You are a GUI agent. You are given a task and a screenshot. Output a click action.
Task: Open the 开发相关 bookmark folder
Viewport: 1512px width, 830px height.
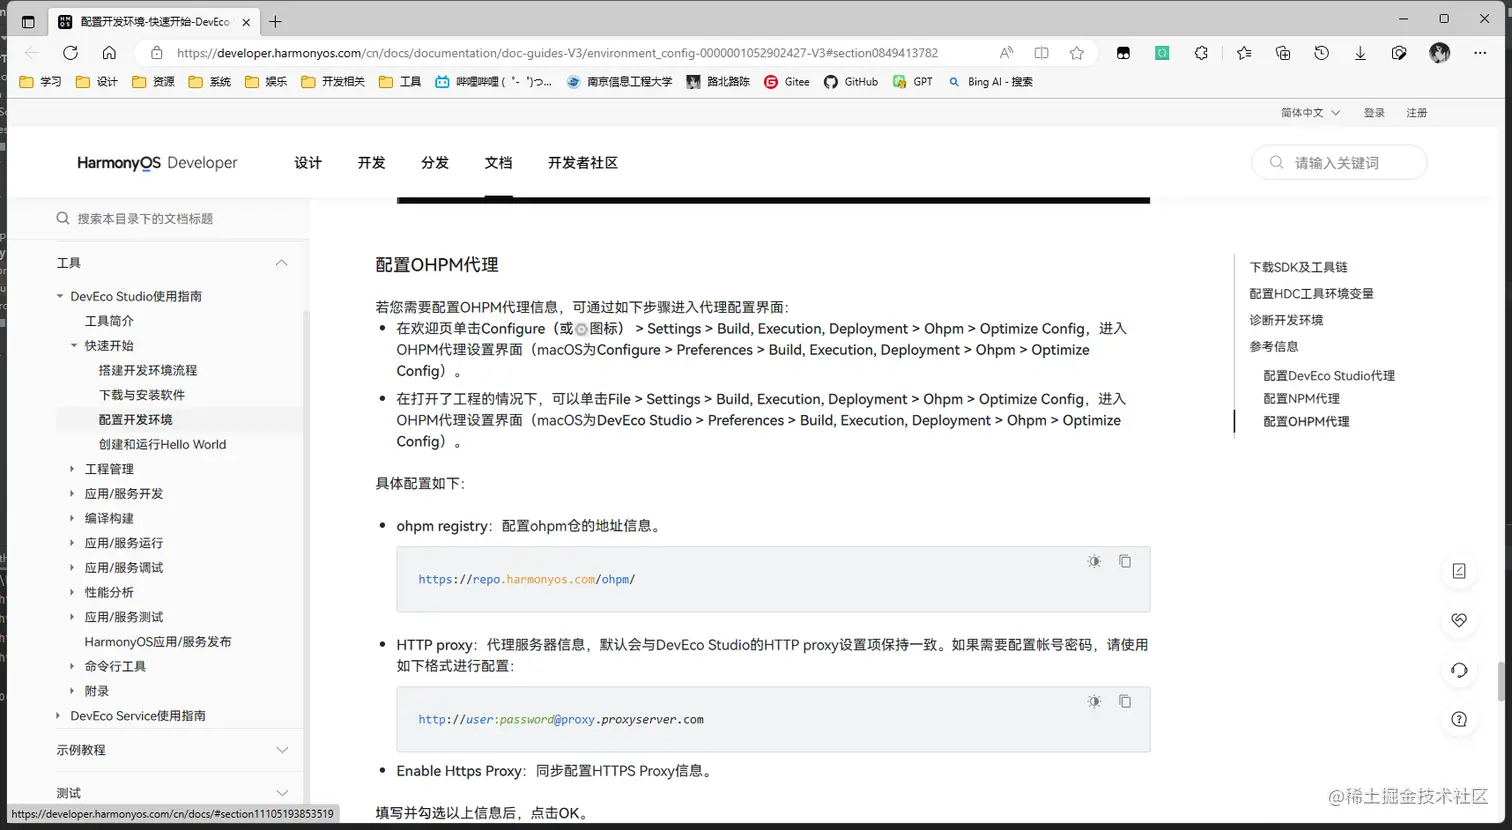tap(333, 82)
